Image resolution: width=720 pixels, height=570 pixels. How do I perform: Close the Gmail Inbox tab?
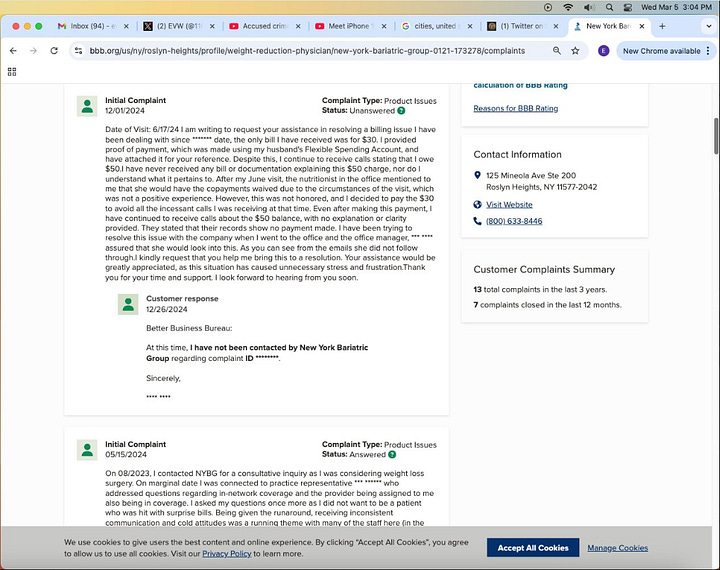click(126, 26)
